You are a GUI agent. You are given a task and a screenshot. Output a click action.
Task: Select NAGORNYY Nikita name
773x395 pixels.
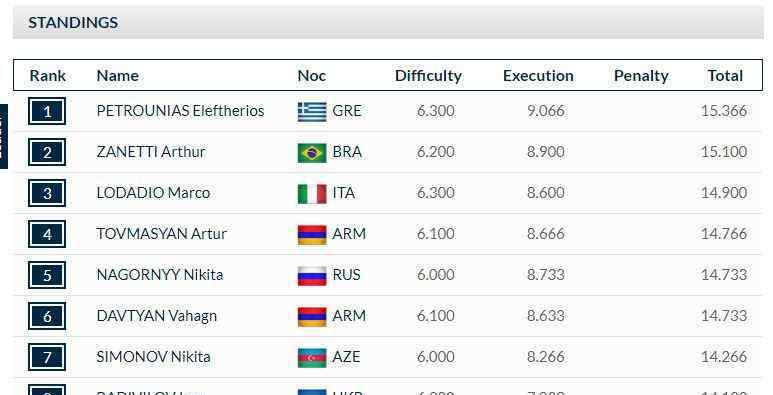(160, 275)
